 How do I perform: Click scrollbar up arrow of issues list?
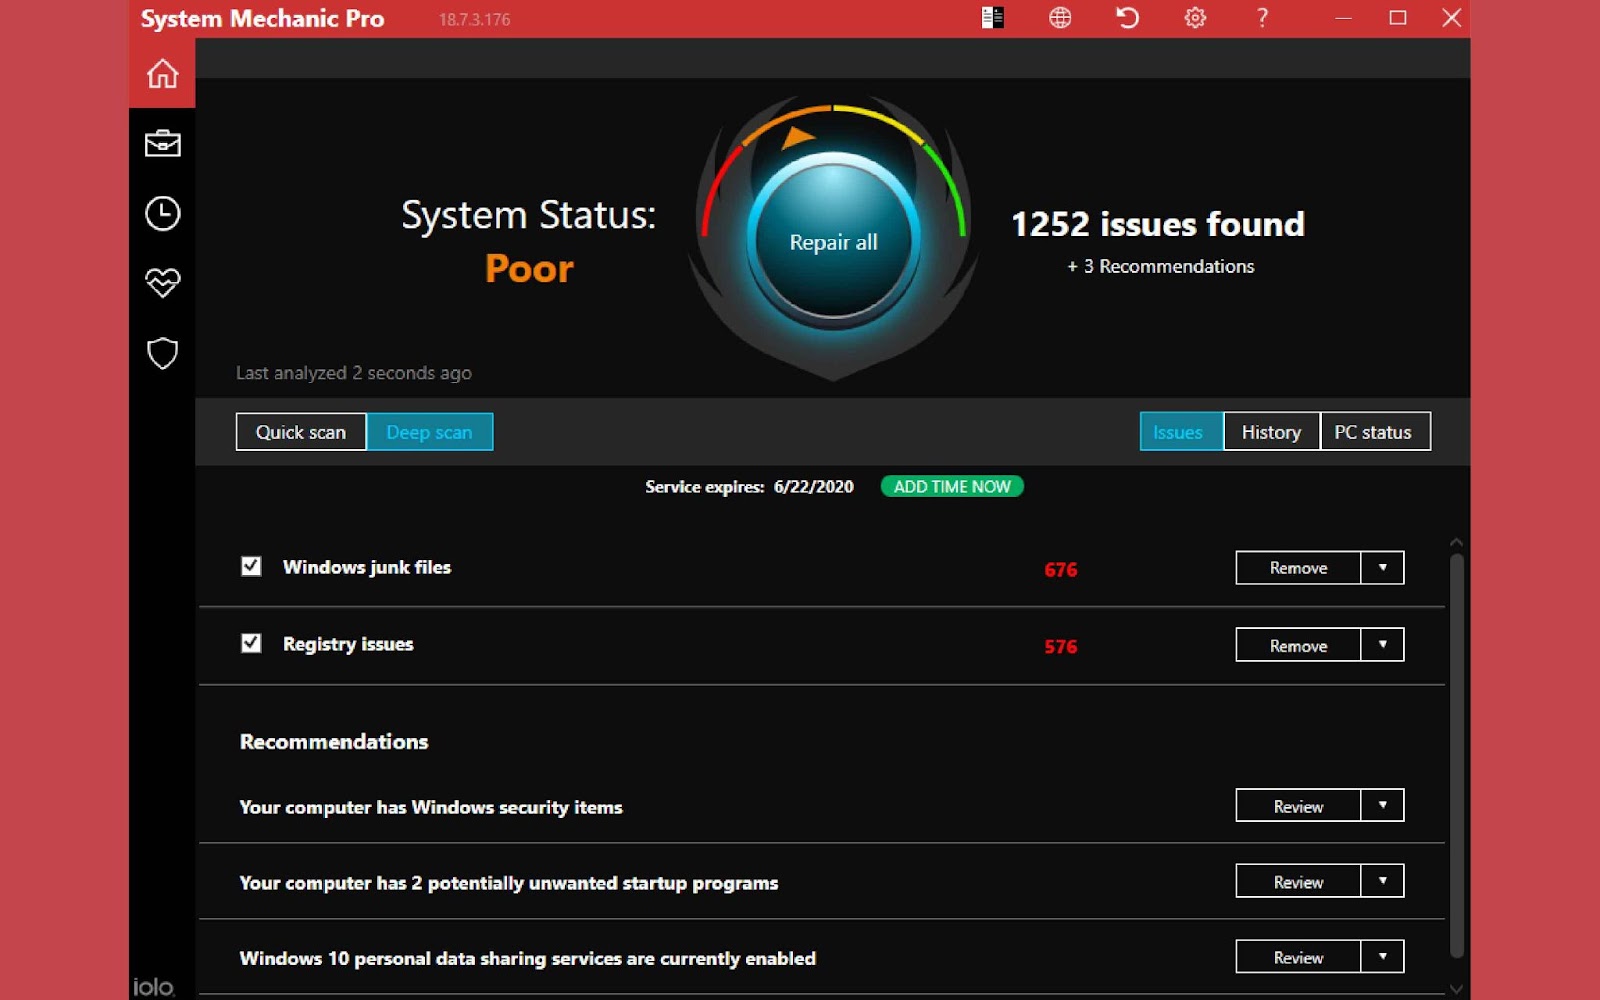point(1456,542)
